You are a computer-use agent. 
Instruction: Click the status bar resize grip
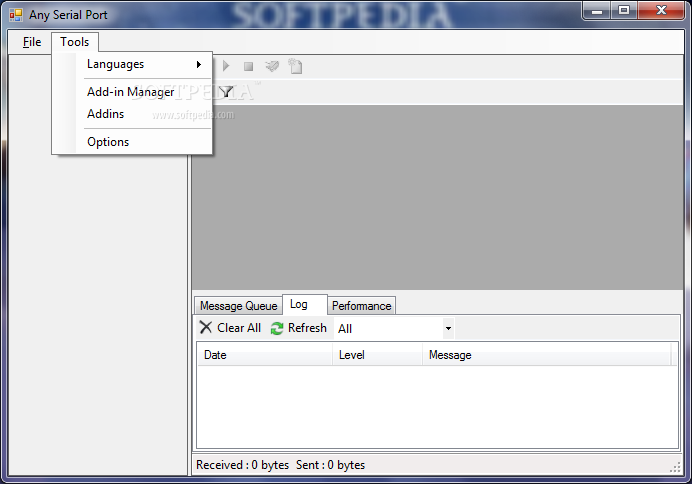coord(675,468)
